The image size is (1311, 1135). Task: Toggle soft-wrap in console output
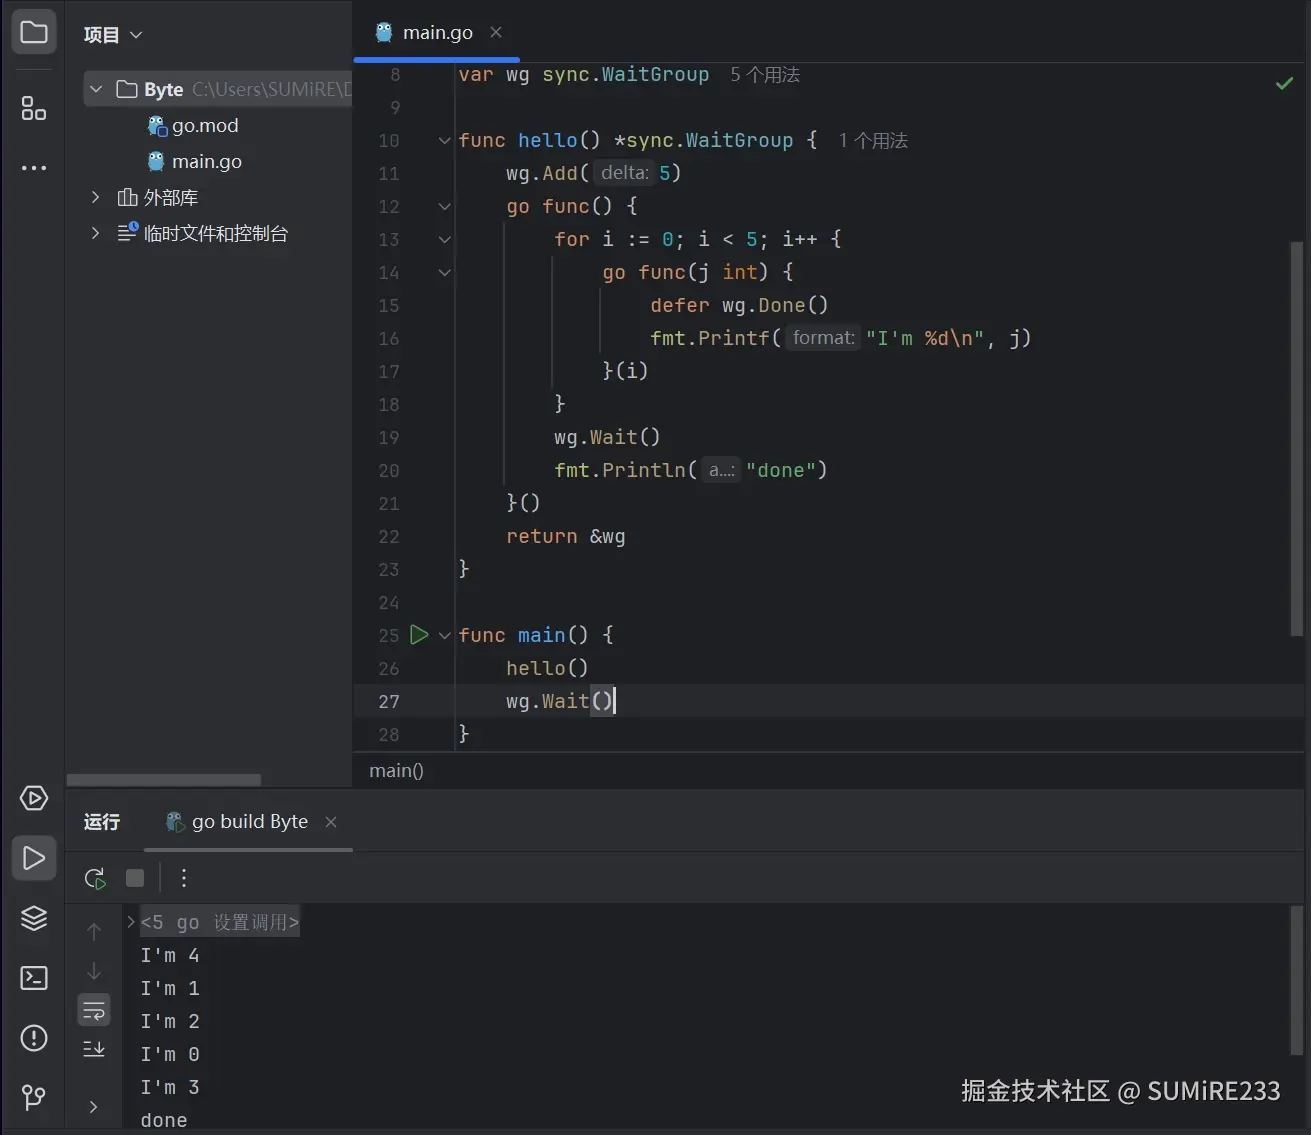click(94, 1010)
